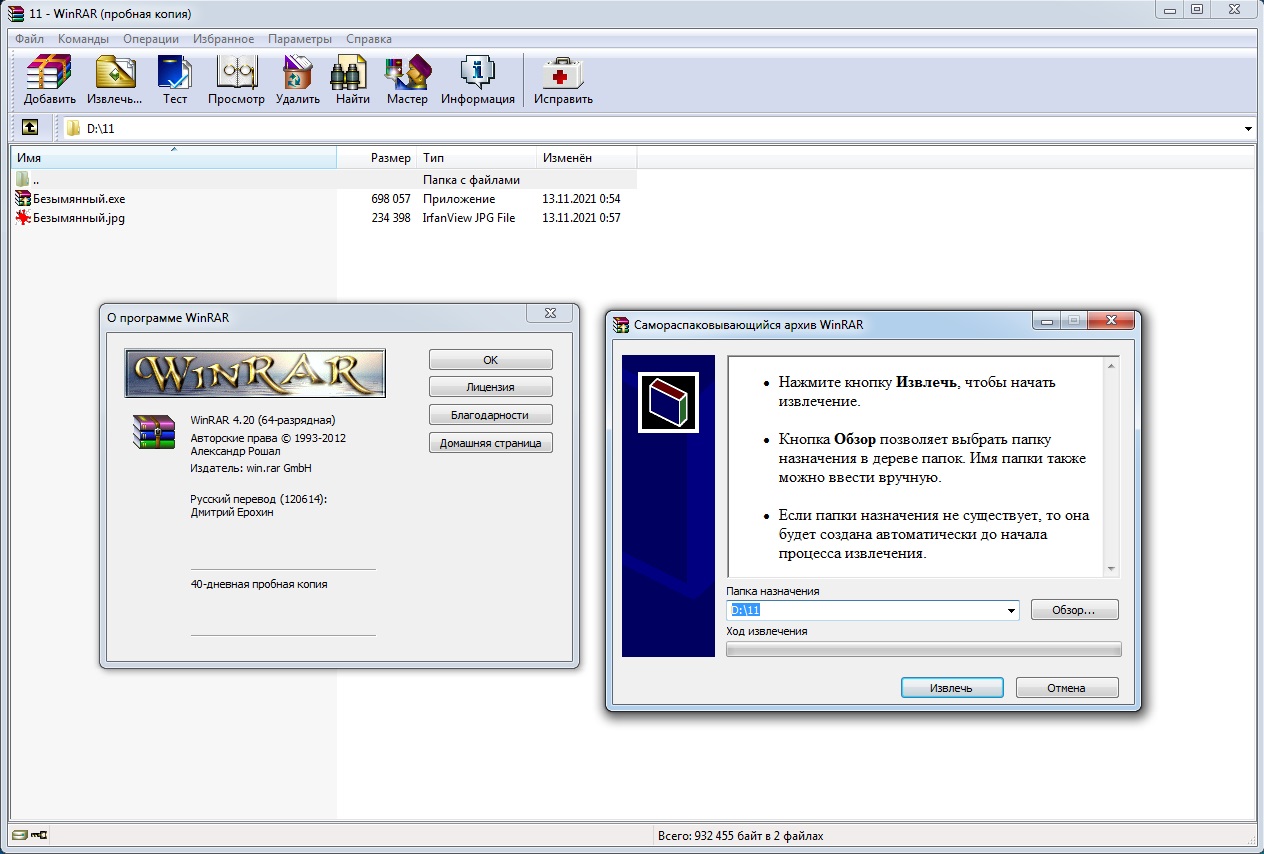Select the parent folder '..' row

tap(324, 180)
